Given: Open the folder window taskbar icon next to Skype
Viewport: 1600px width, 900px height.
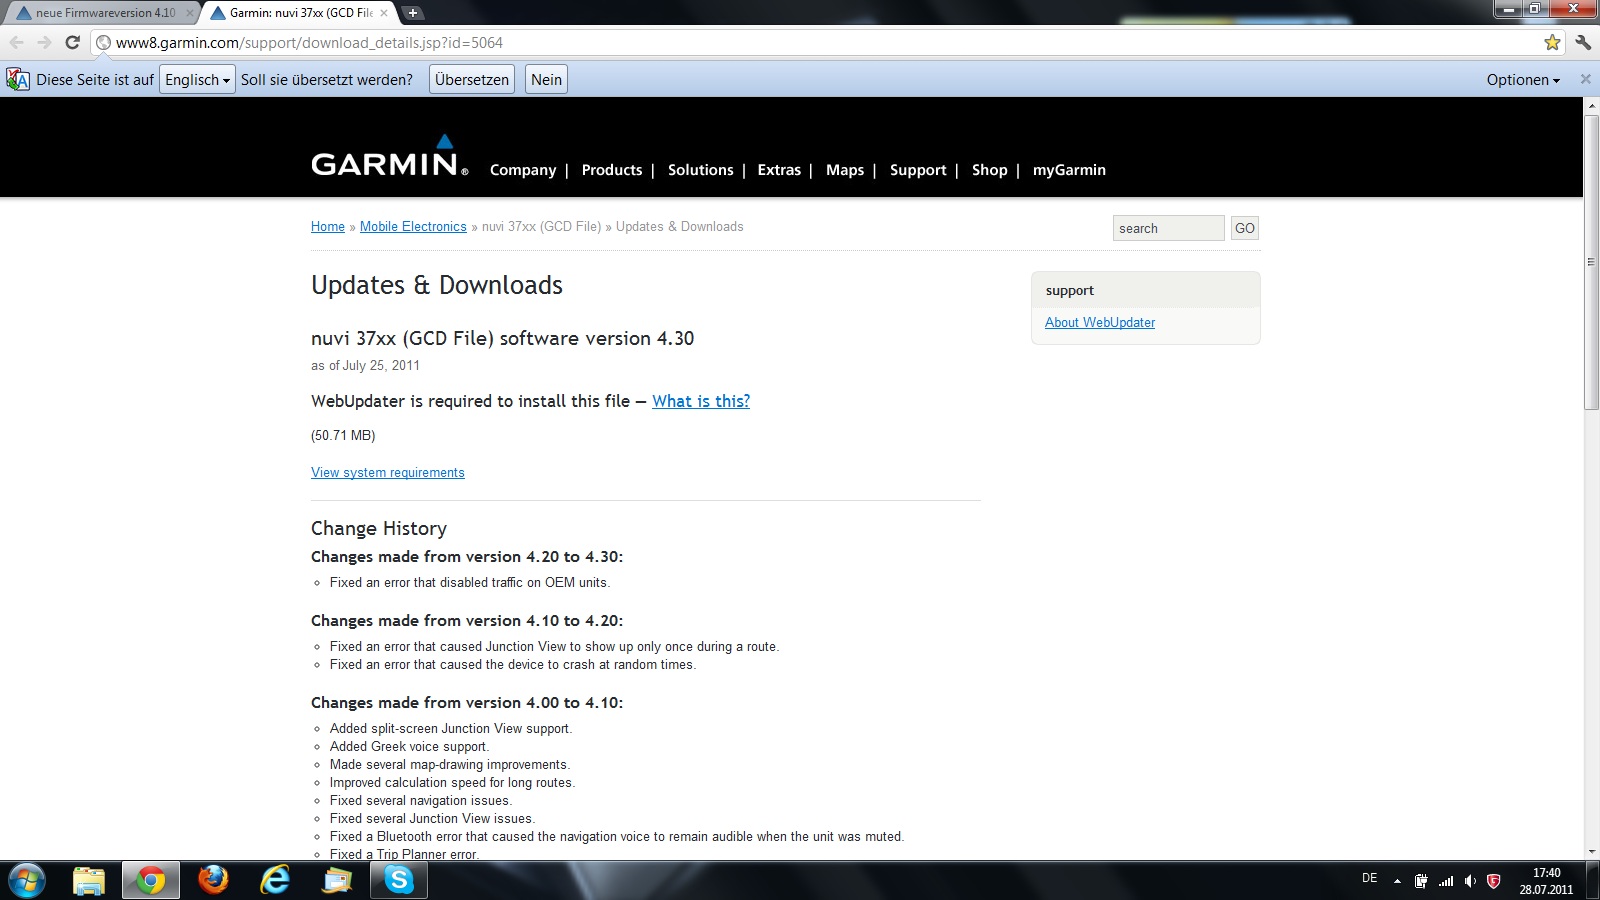Looking at the screenshot, I should pos(337,881).
